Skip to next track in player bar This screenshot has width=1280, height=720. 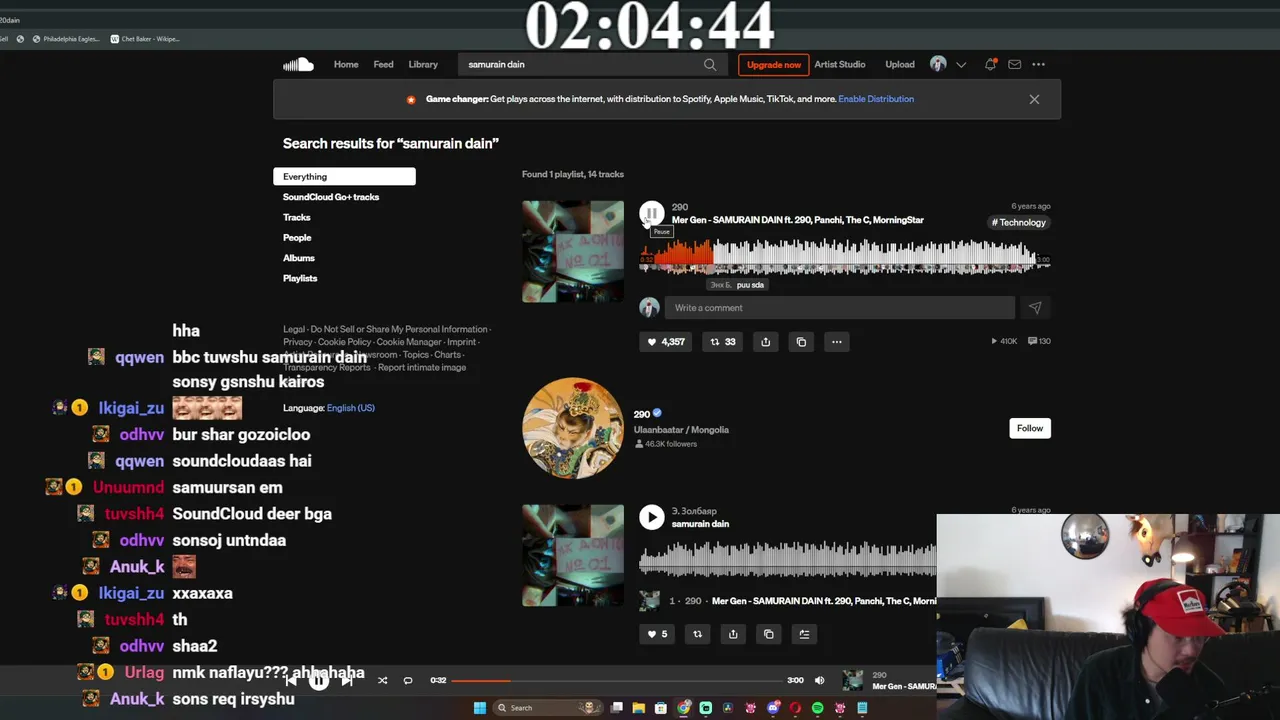tap(348, 681)
